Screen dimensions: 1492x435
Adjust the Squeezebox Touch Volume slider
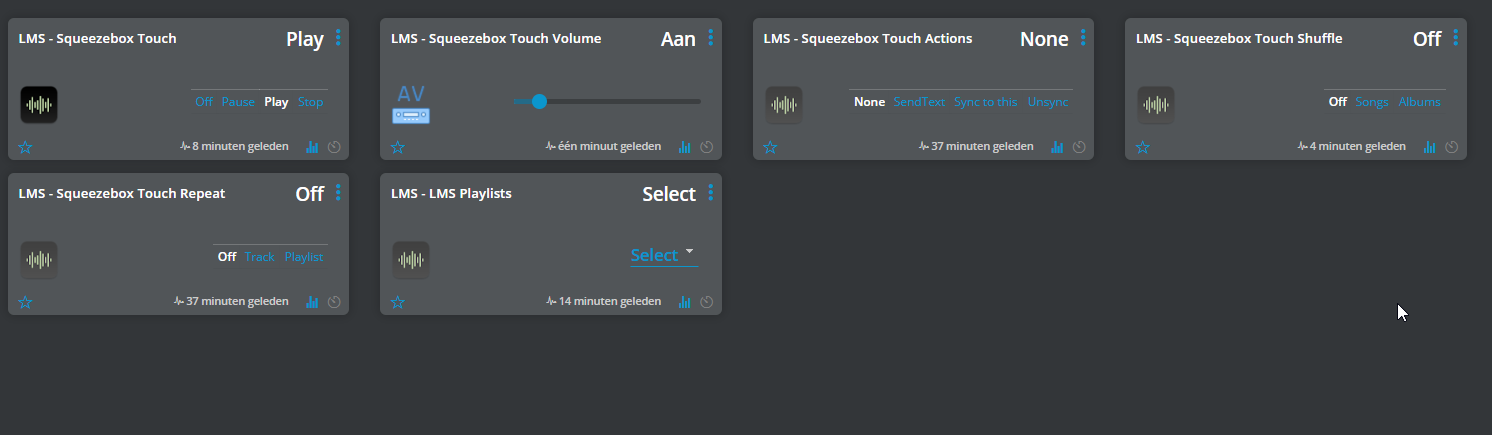pyautogui.click(x=540, y=101)
